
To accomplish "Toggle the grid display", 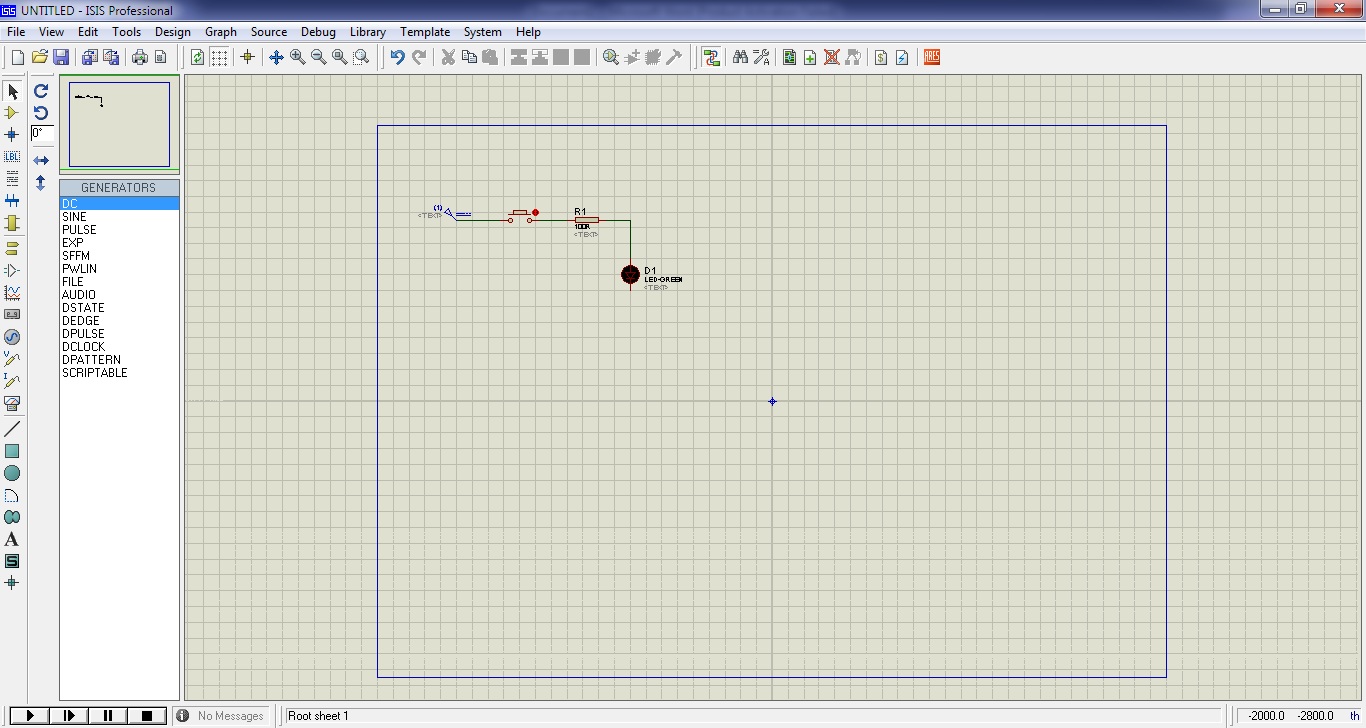I will [218, 57].
